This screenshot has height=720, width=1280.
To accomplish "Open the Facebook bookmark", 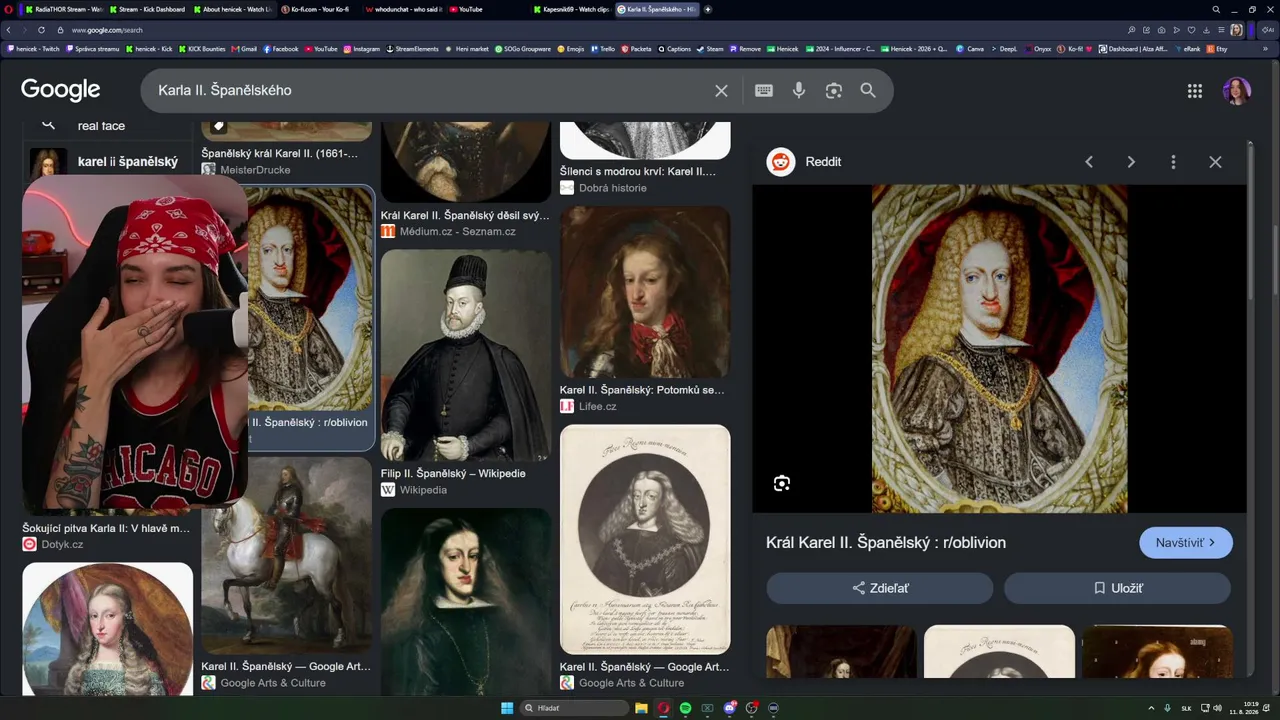I will click(x=281, y=48).
